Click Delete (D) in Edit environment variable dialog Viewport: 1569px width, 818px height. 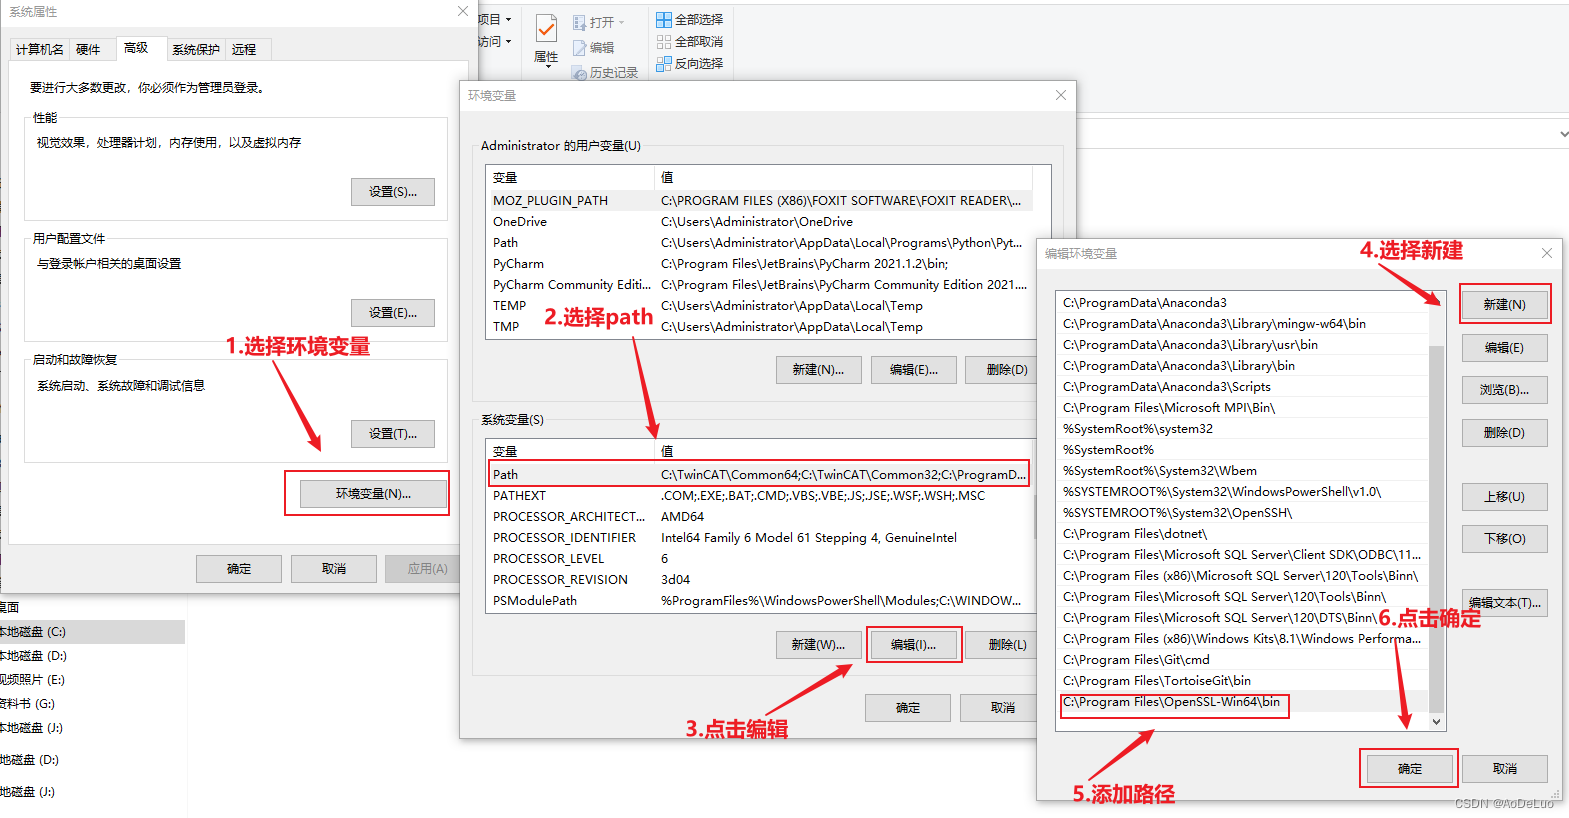coord(1504,433)
